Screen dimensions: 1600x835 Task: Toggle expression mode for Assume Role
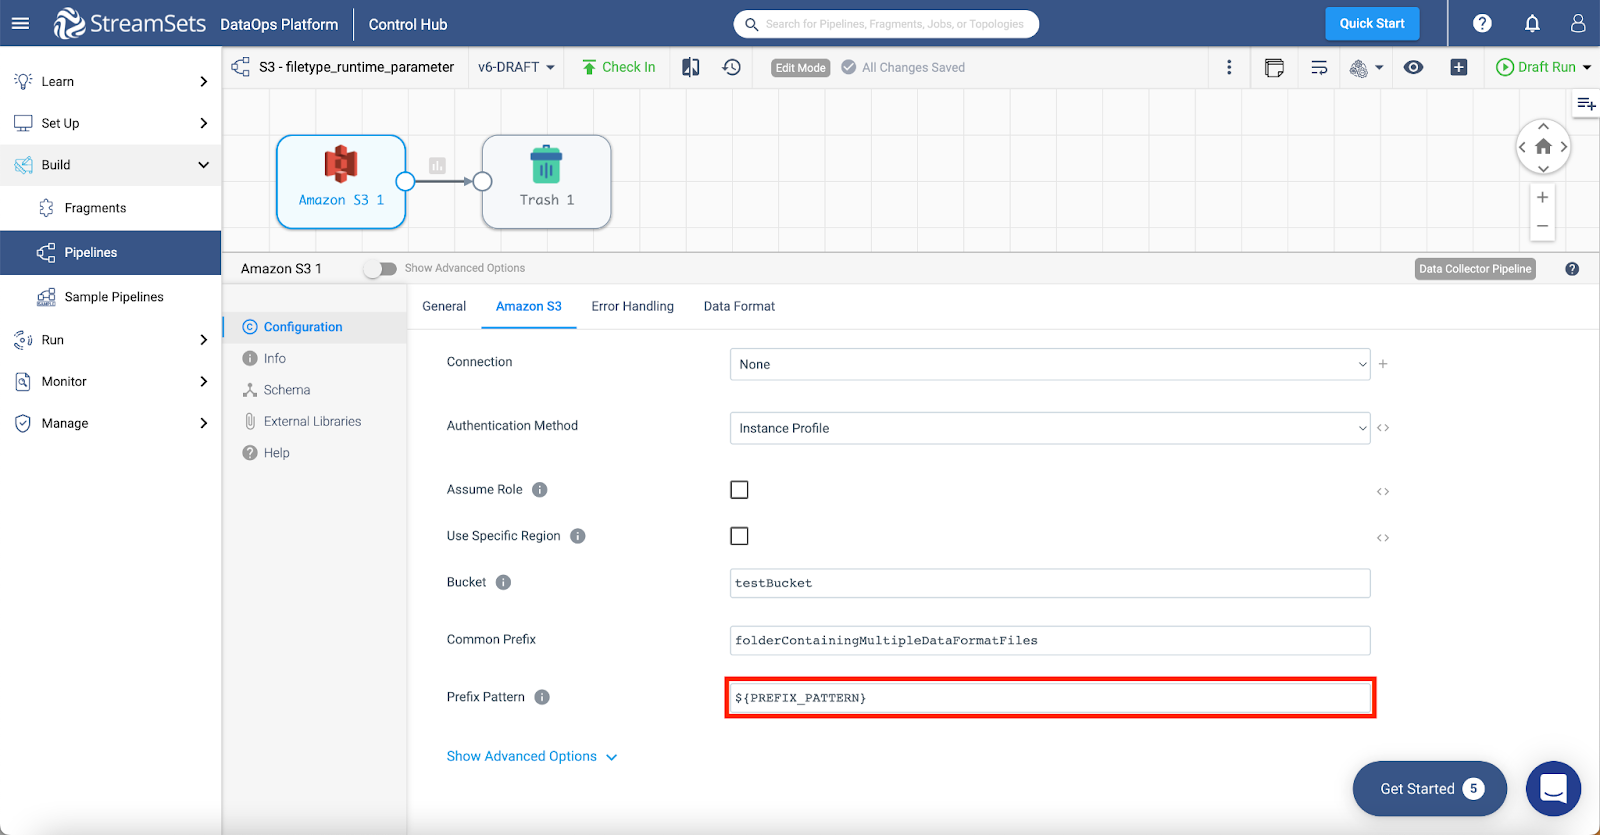pyautogui.click(x=1383, y=491)
